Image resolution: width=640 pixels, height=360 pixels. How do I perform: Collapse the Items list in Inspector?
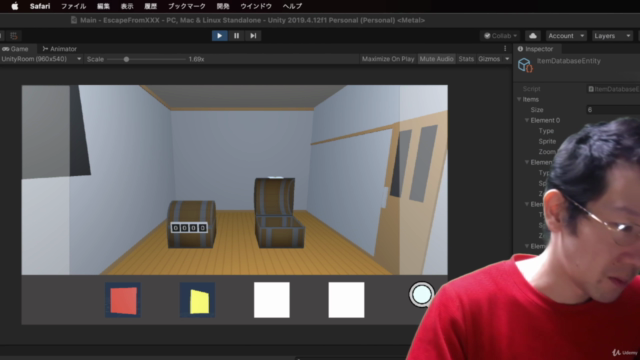pos(519,99)
